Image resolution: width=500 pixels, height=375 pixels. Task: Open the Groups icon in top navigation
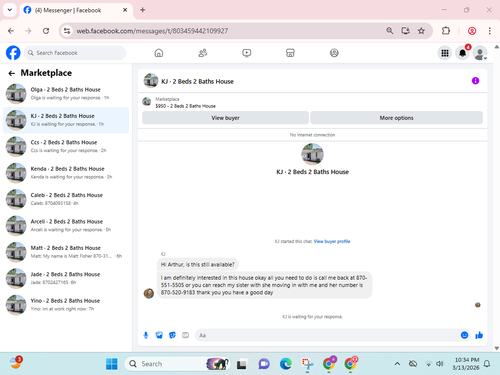tap(334, 53)
